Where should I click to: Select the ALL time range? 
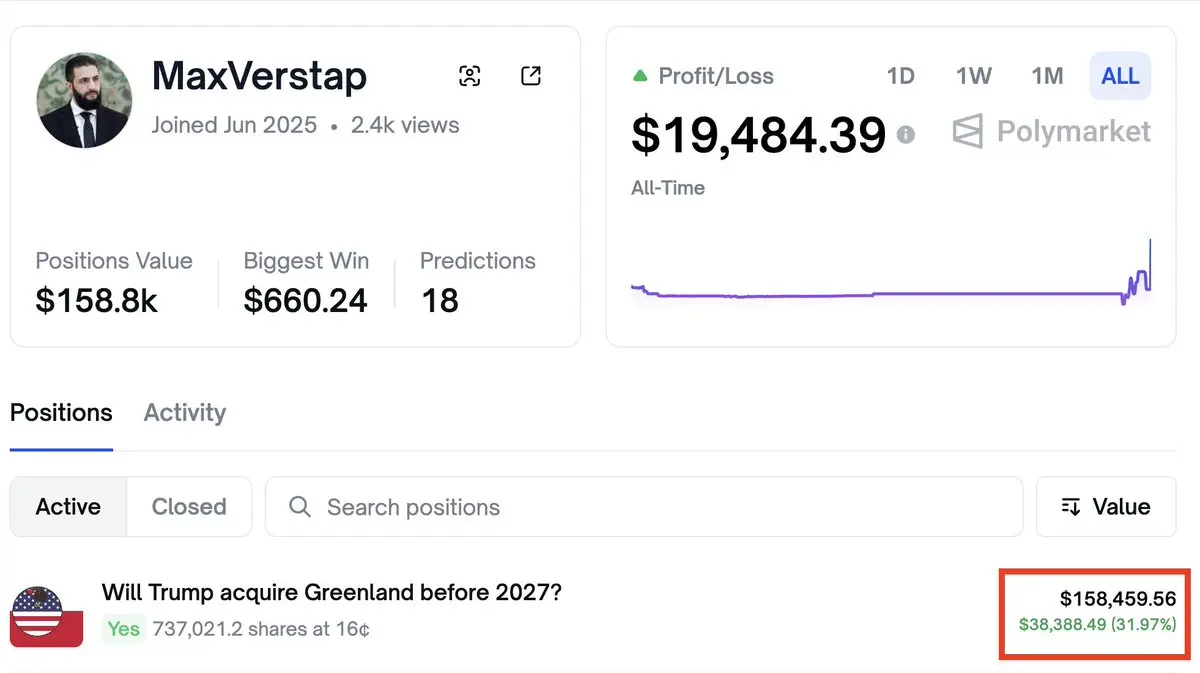1120,77
